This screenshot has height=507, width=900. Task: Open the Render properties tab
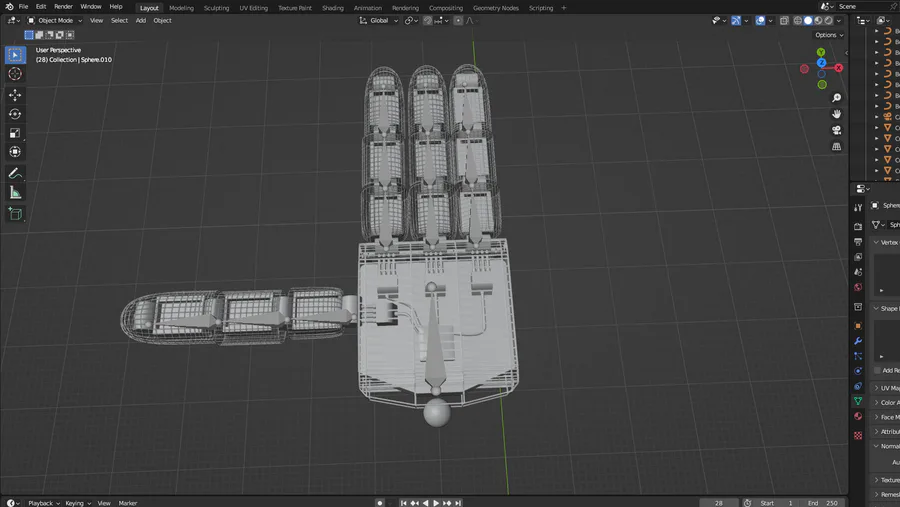pyautogui.click(x=858, y=227)
